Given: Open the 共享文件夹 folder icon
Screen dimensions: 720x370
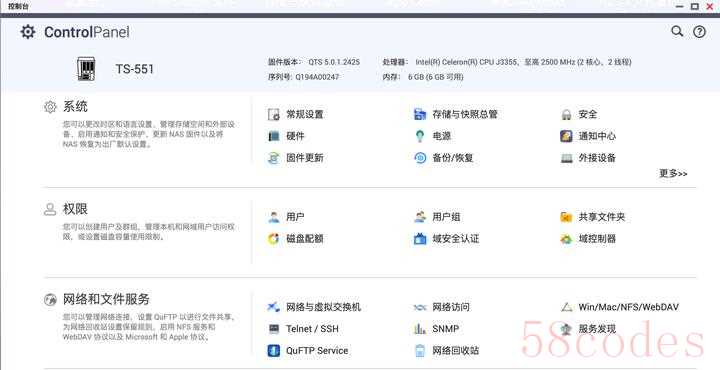Looking at the screenshot, I should click(x=566, y=217).
